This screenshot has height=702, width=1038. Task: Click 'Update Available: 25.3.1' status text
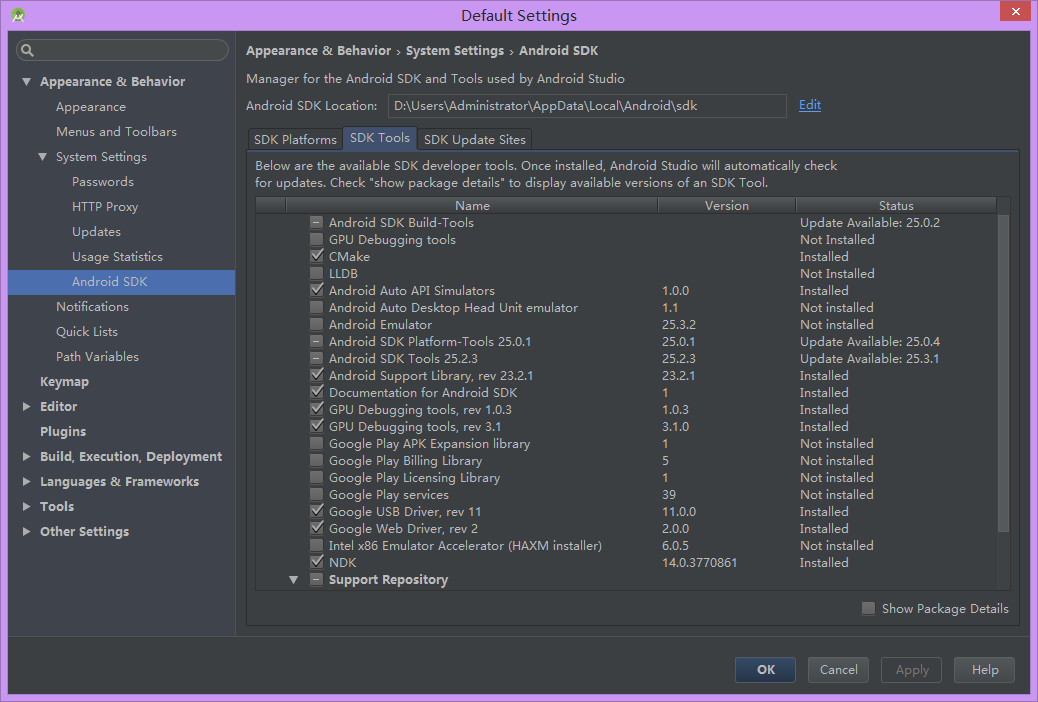tap(870, 358)
